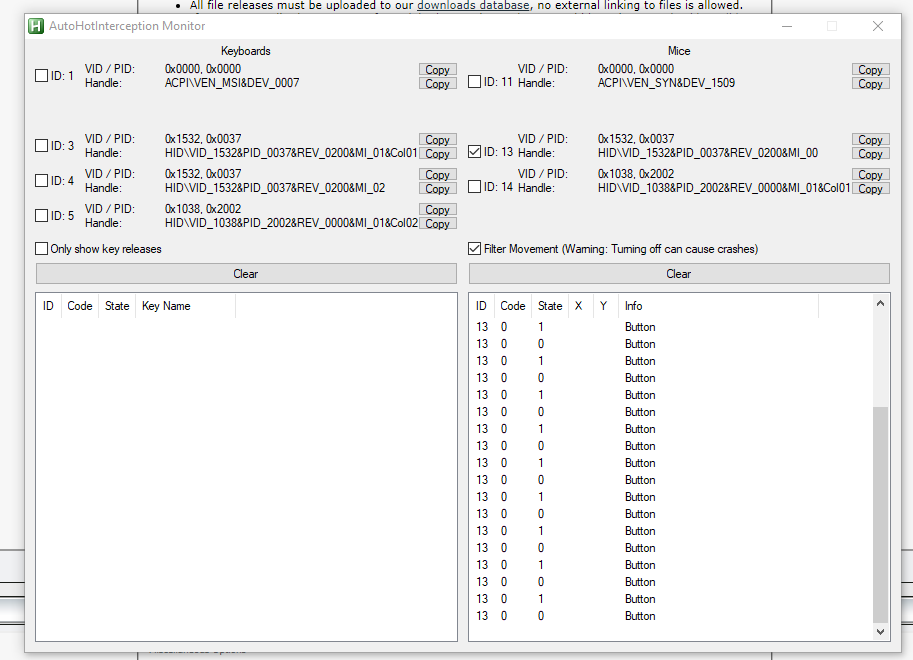The image size is (913, 660).
Task: Check the mouse ID: 14 checkbox
Action: 475,186
